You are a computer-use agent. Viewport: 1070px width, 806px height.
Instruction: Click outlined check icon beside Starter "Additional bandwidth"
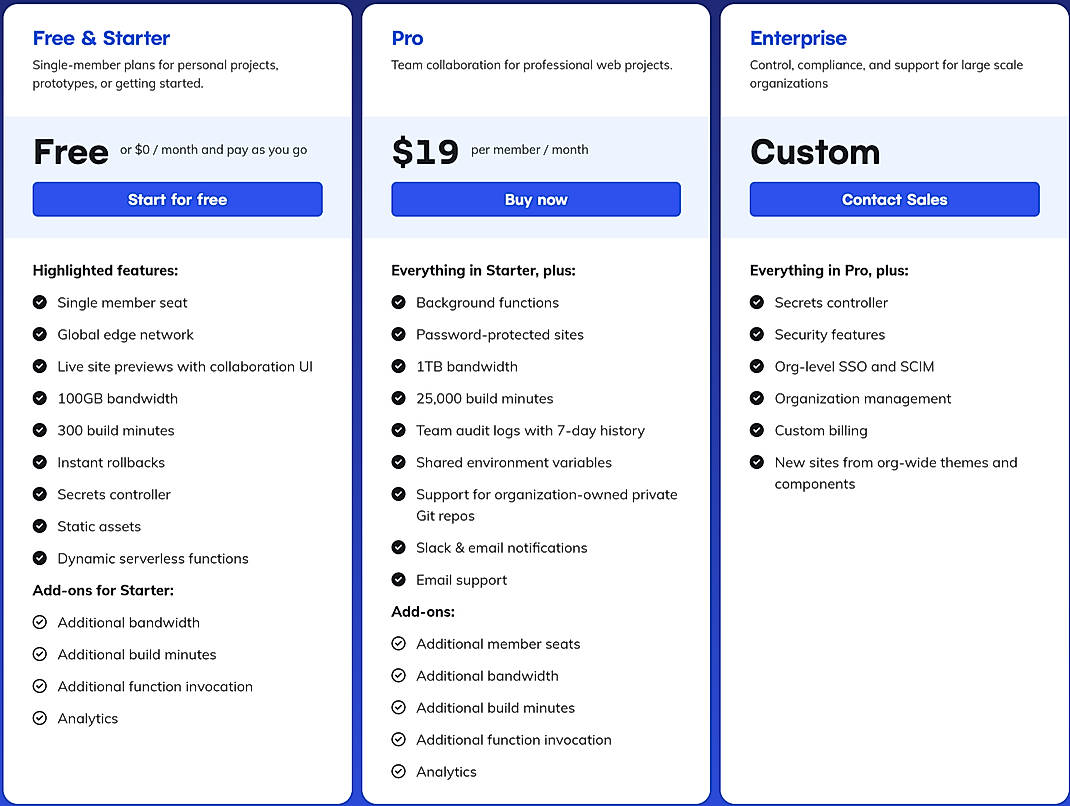coord(40,622)
